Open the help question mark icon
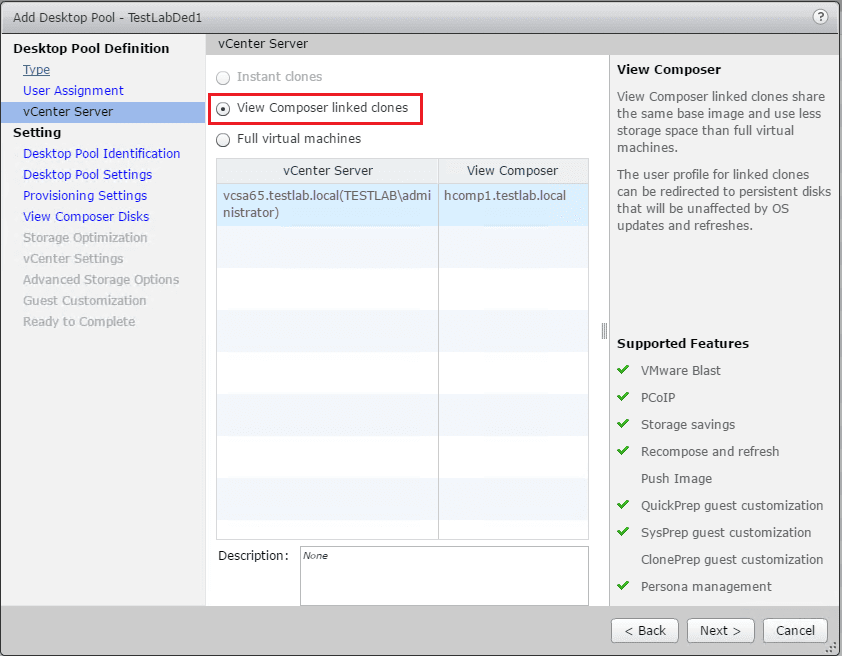This screenshot has height=656, width=842. (820, 17)
